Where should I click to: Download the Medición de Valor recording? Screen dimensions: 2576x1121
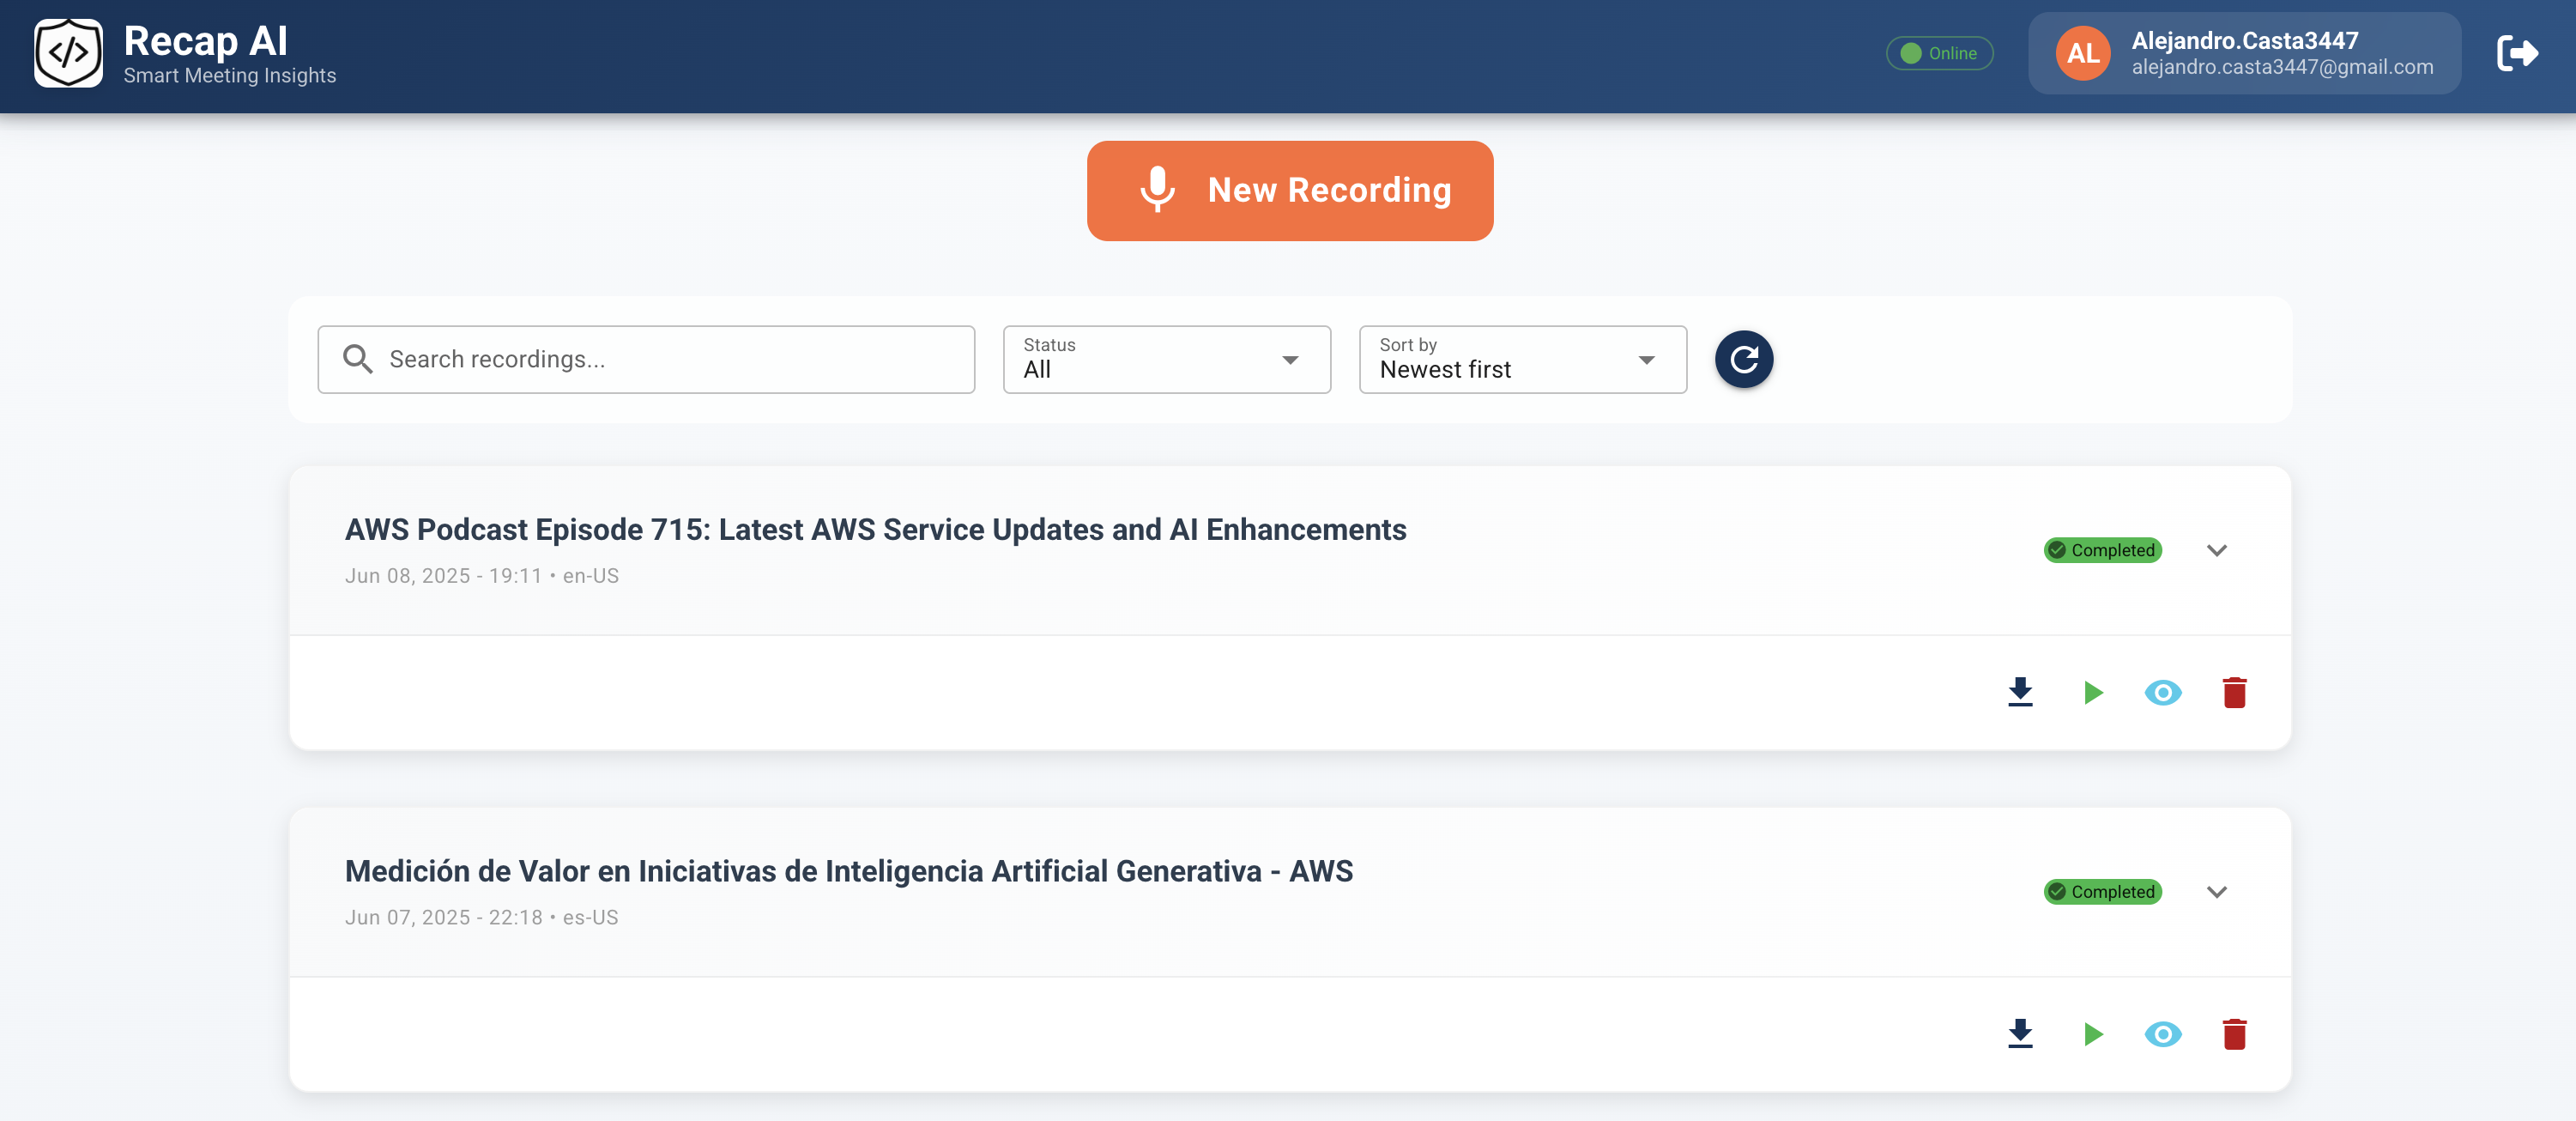2020,1033
